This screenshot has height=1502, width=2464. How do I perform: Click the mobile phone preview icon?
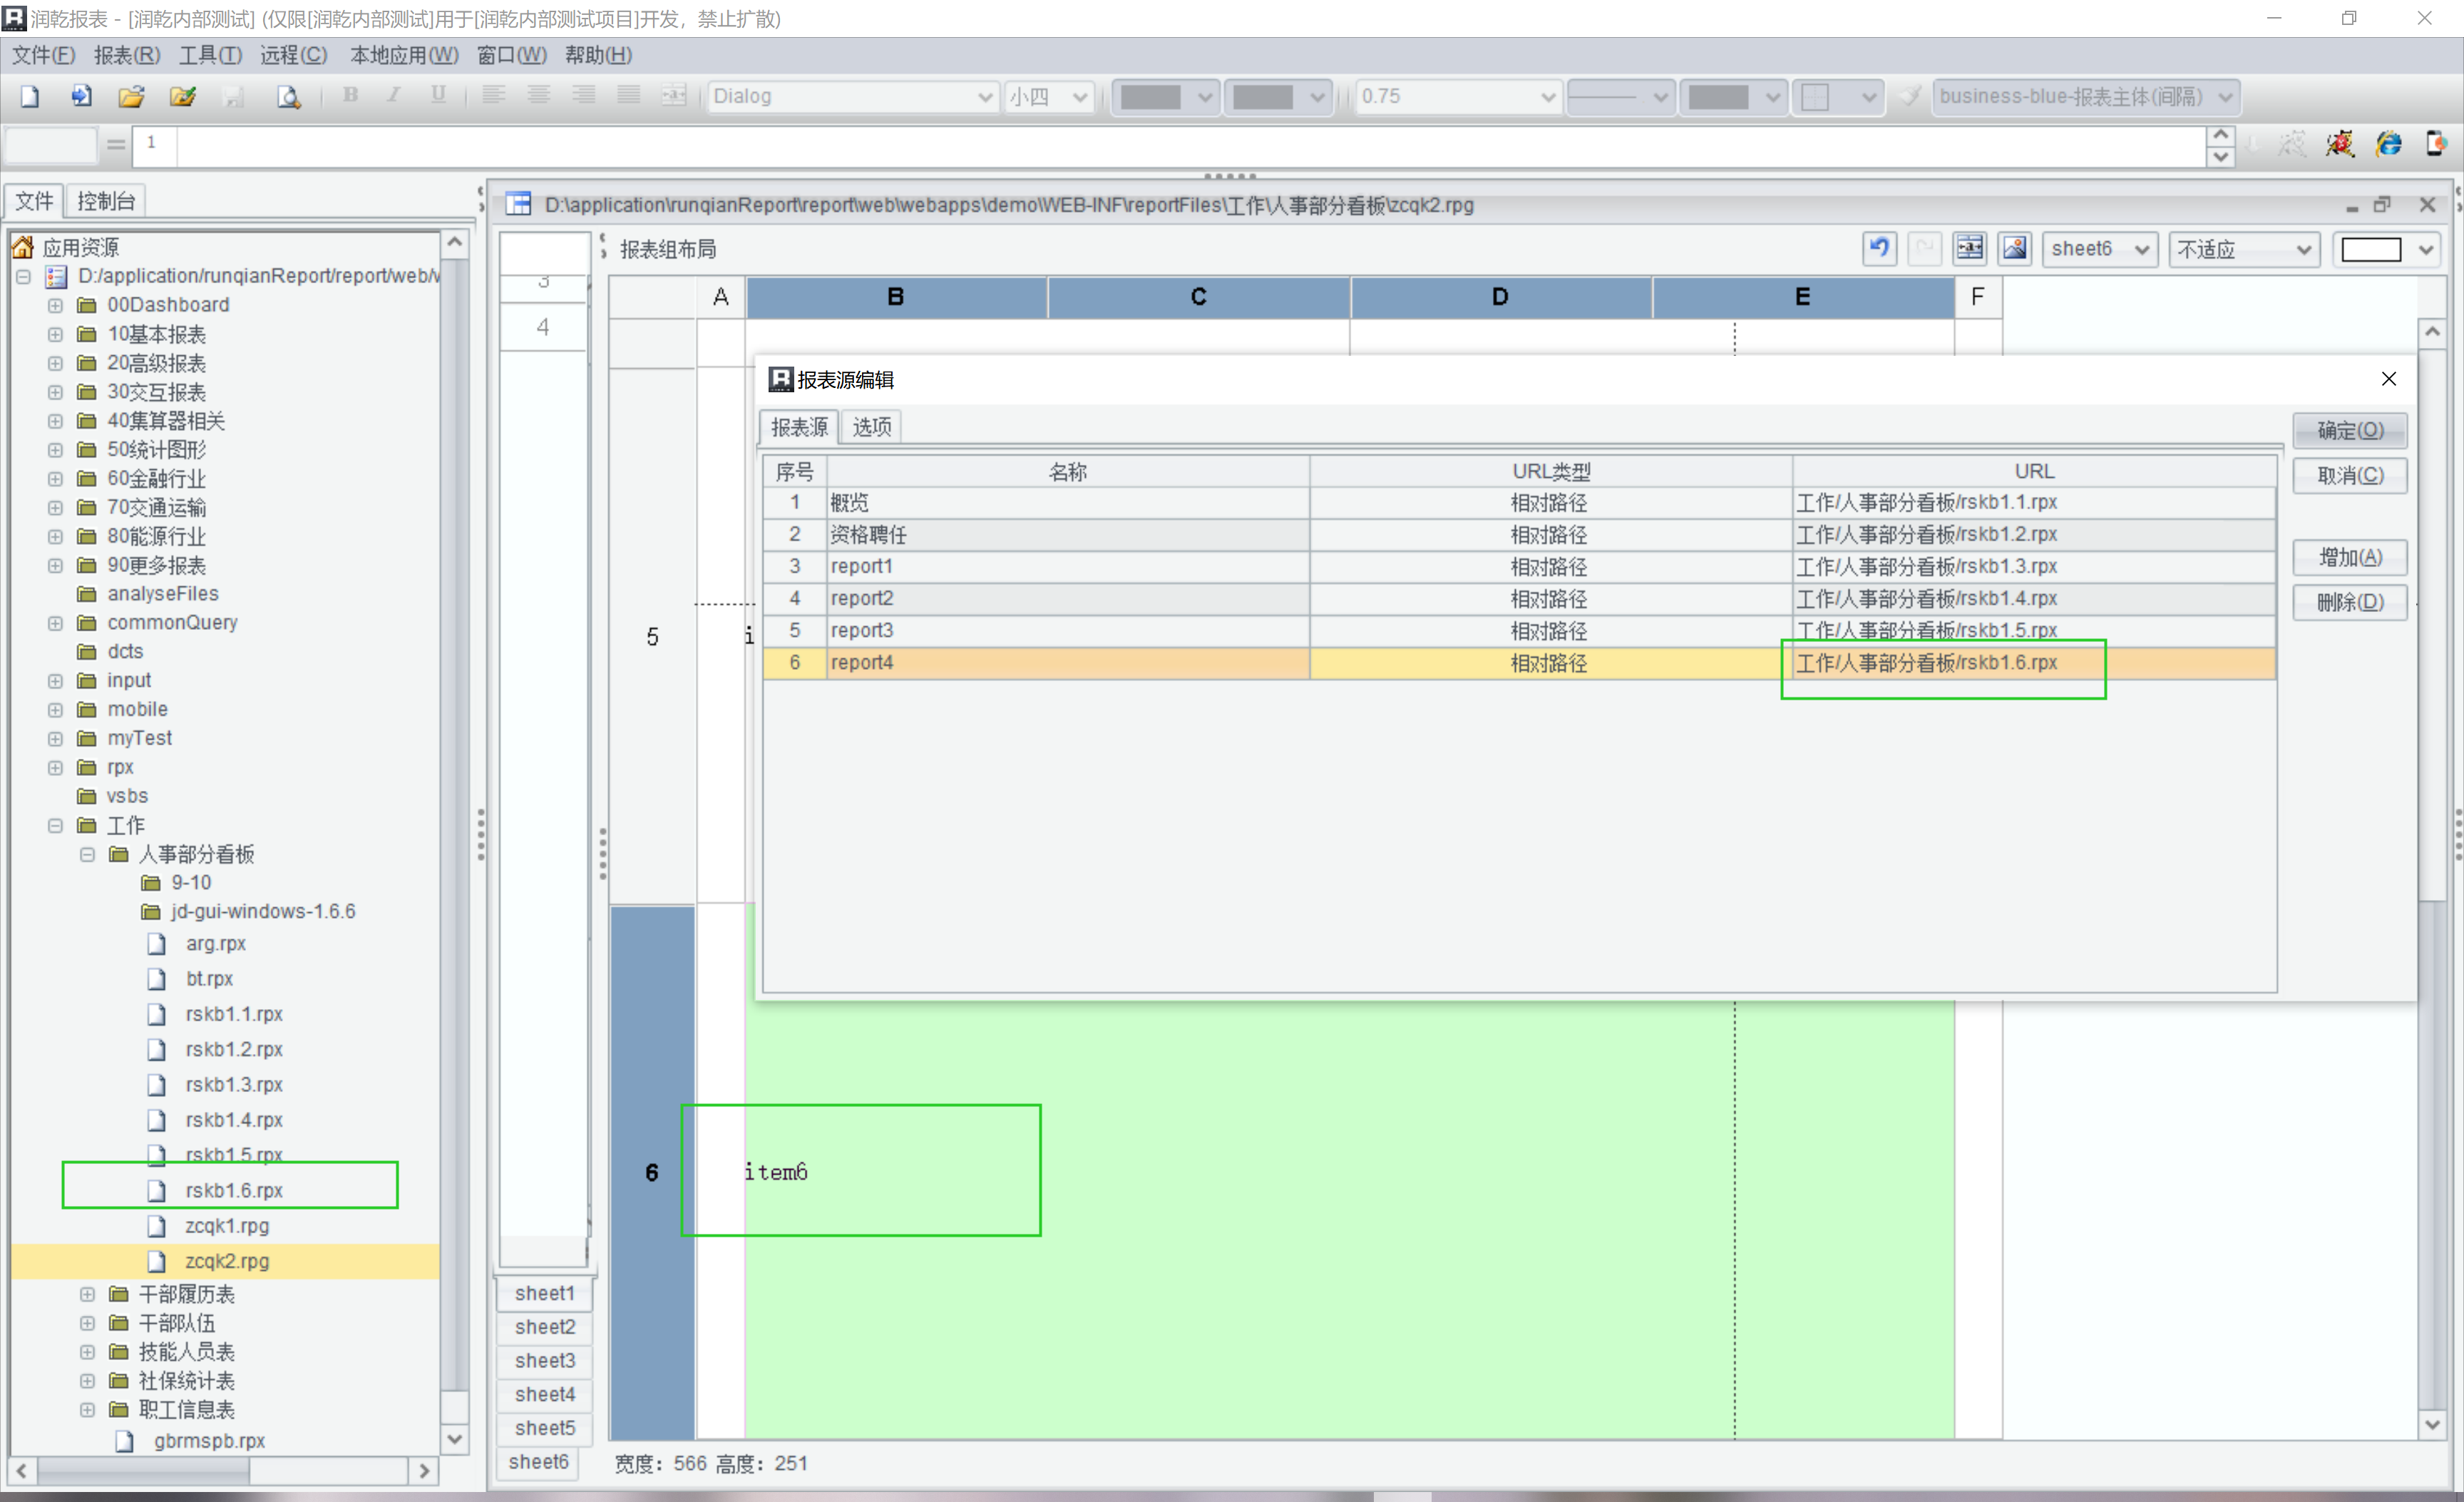click(x=2436, y=144)
